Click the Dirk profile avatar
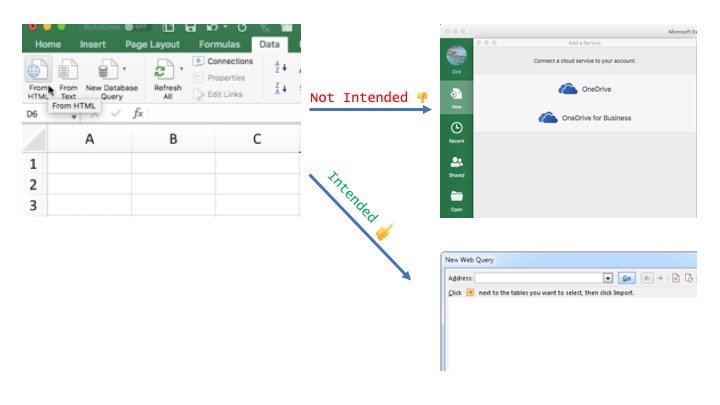 [x=456, y=56]
